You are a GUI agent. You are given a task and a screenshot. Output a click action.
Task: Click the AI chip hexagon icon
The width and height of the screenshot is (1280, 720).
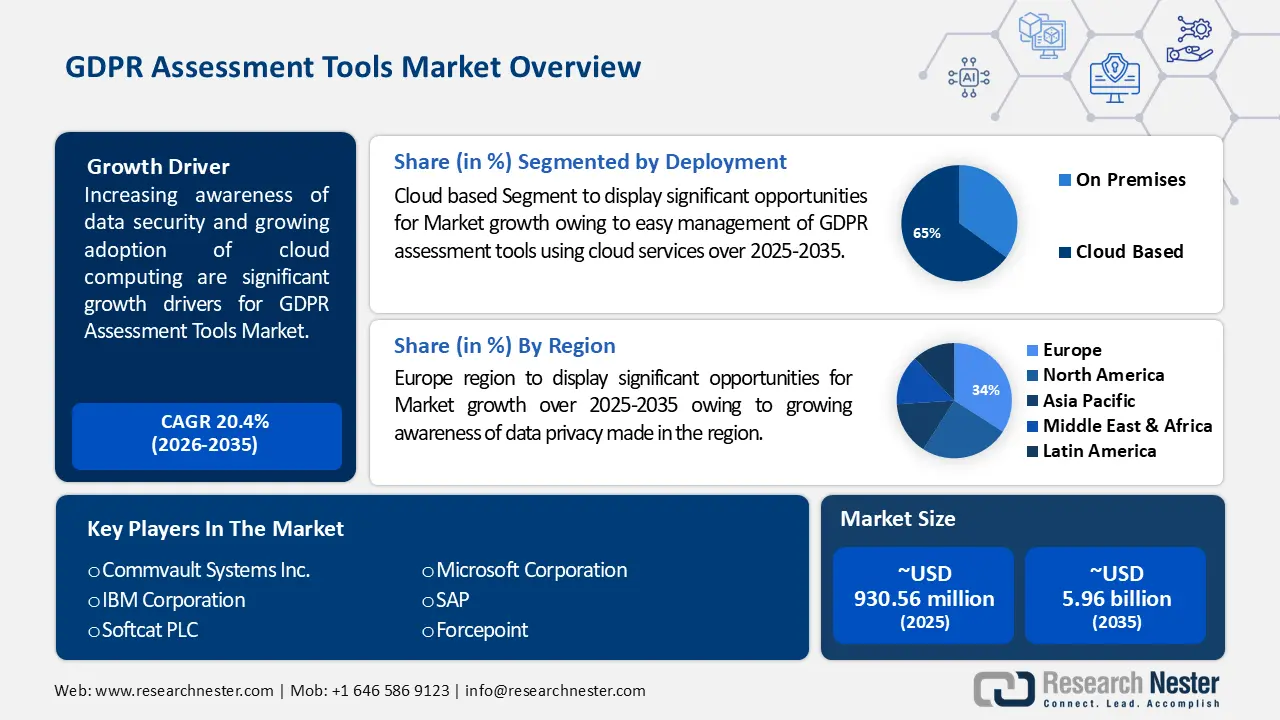968,76
